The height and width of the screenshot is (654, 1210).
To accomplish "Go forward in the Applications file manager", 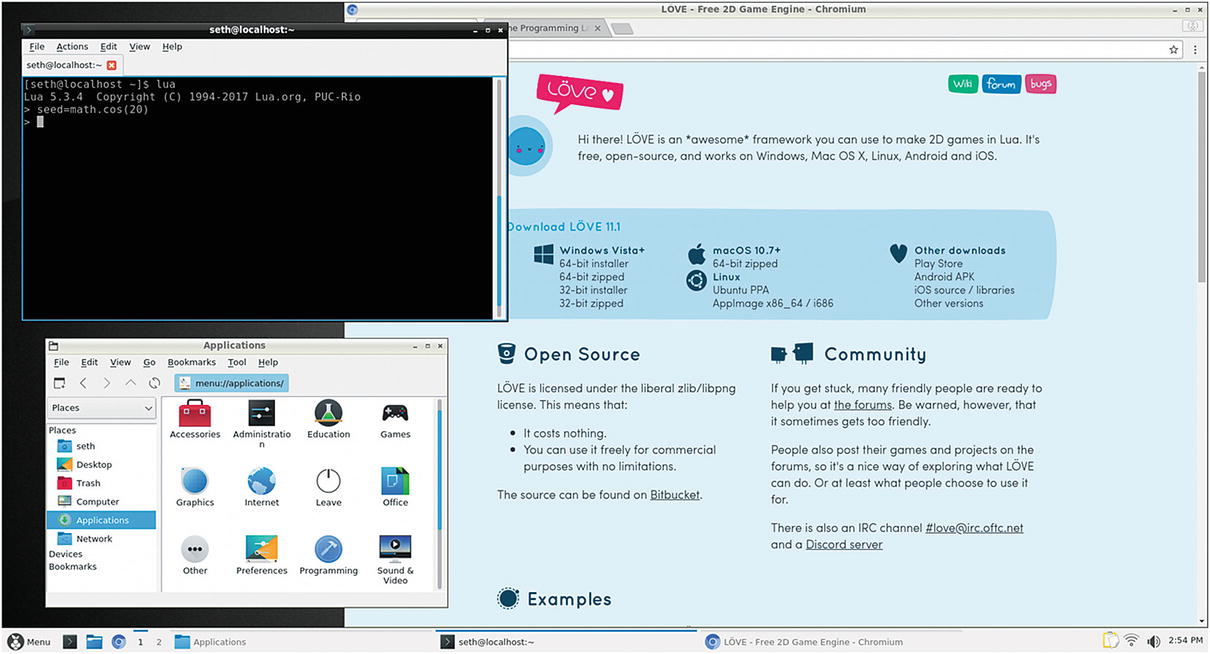I will [x=107, y=383].
